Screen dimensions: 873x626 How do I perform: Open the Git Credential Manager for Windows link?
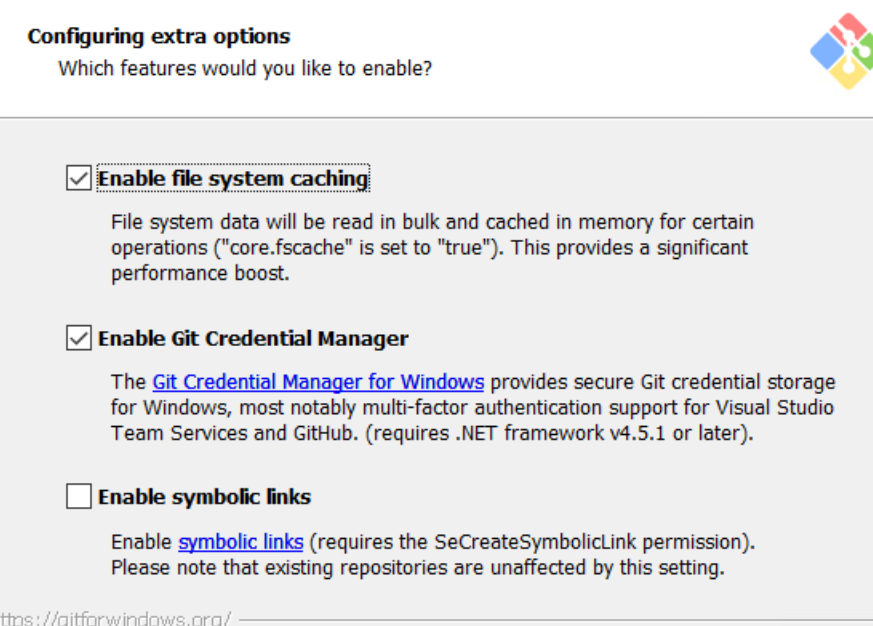[x=318, y=382]
